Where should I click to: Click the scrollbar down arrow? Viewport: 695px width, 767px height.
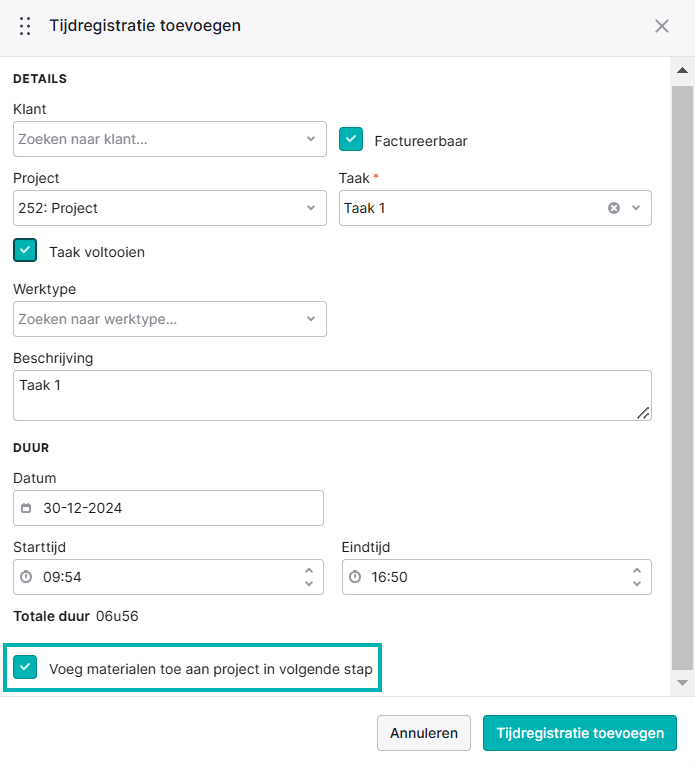click(x=682, y=683)
